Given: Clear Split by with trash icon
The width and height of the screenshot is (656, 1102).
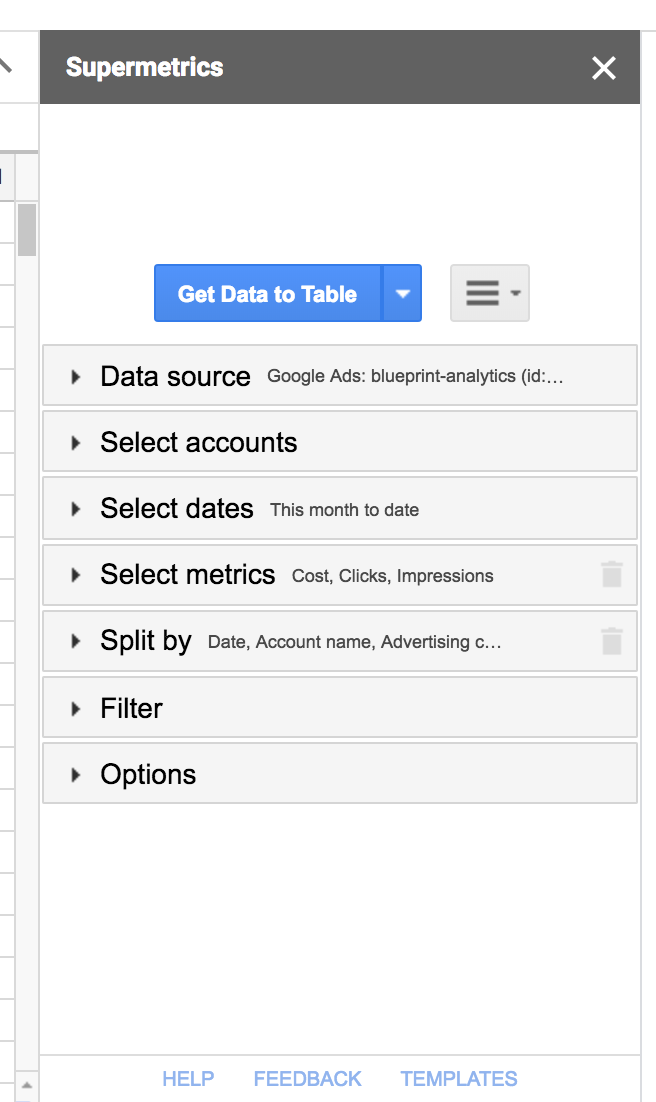Looking at the screenshot, I should pyautogui.click(x=612, y=641).
